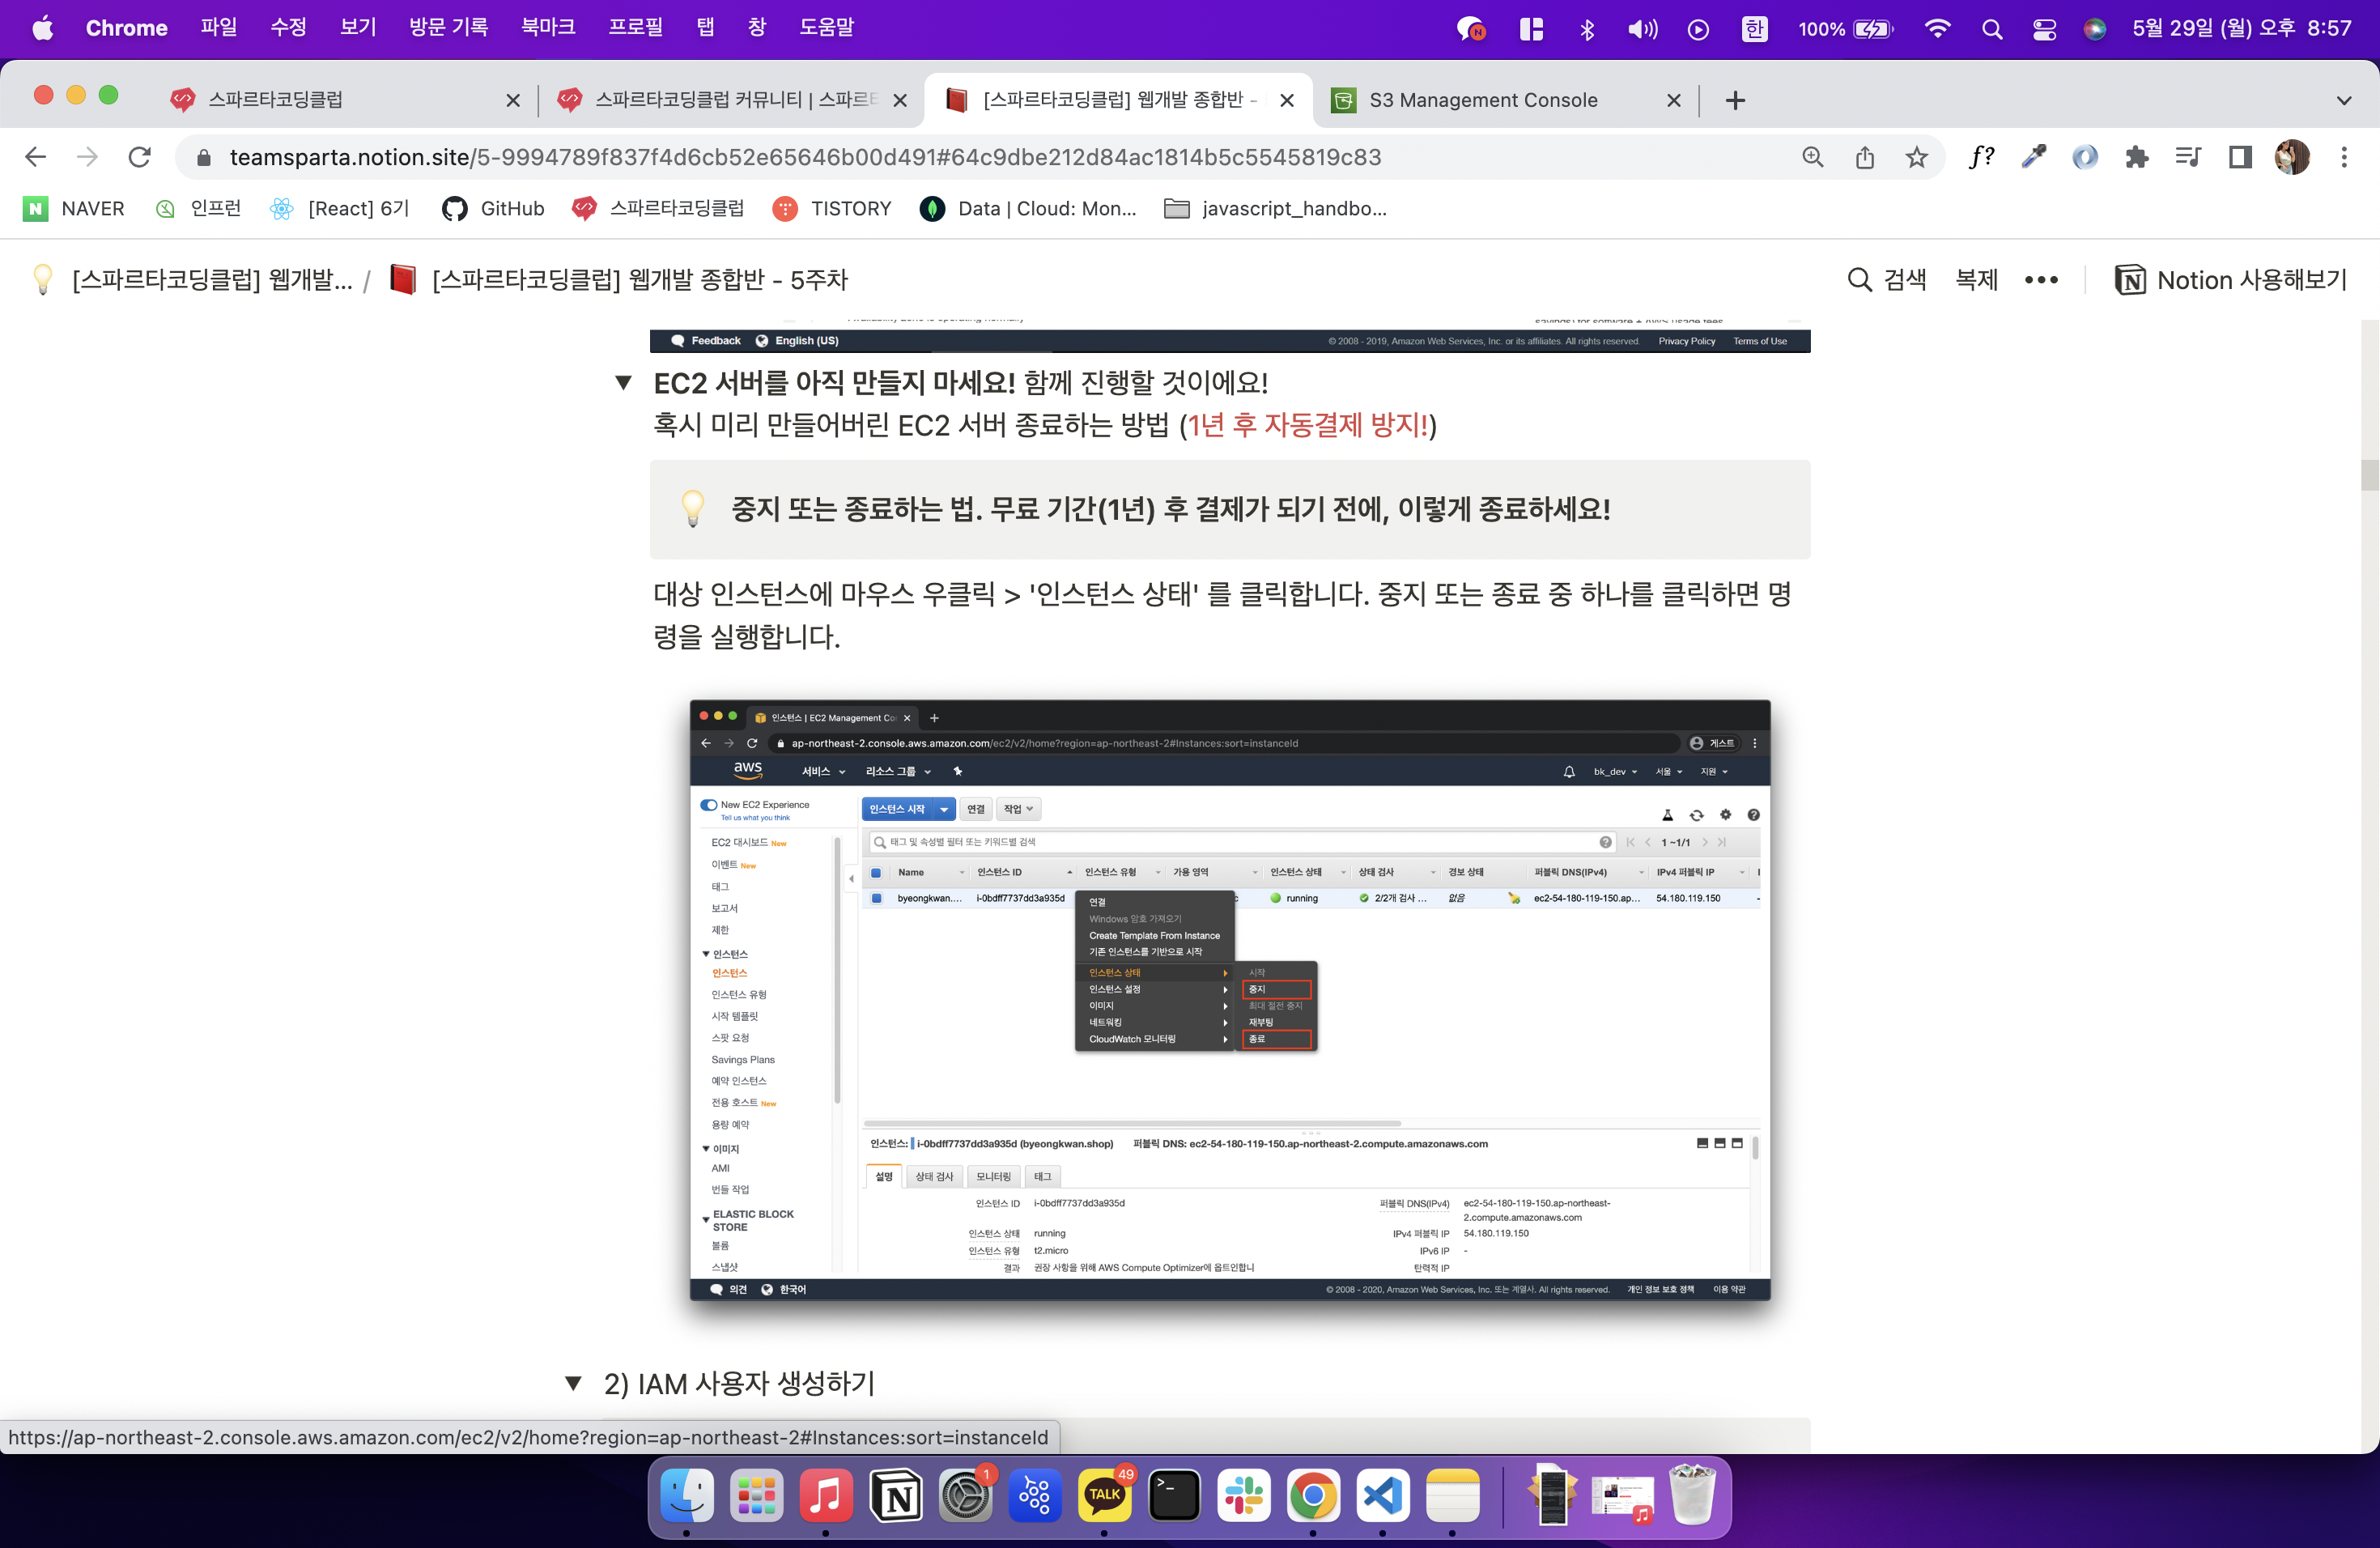
Task: Open the media control playlist icon
Action: (2188, 157)
